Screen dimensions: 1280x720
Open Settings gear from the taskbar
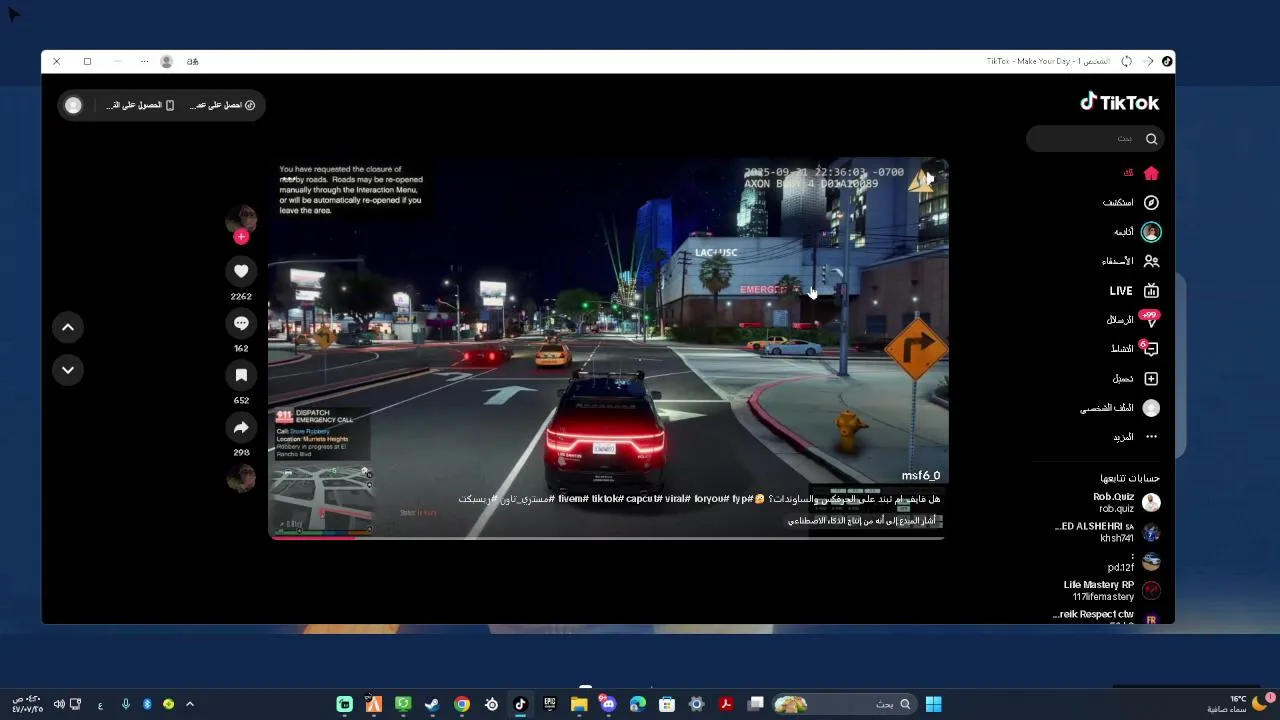pos(697,704)
